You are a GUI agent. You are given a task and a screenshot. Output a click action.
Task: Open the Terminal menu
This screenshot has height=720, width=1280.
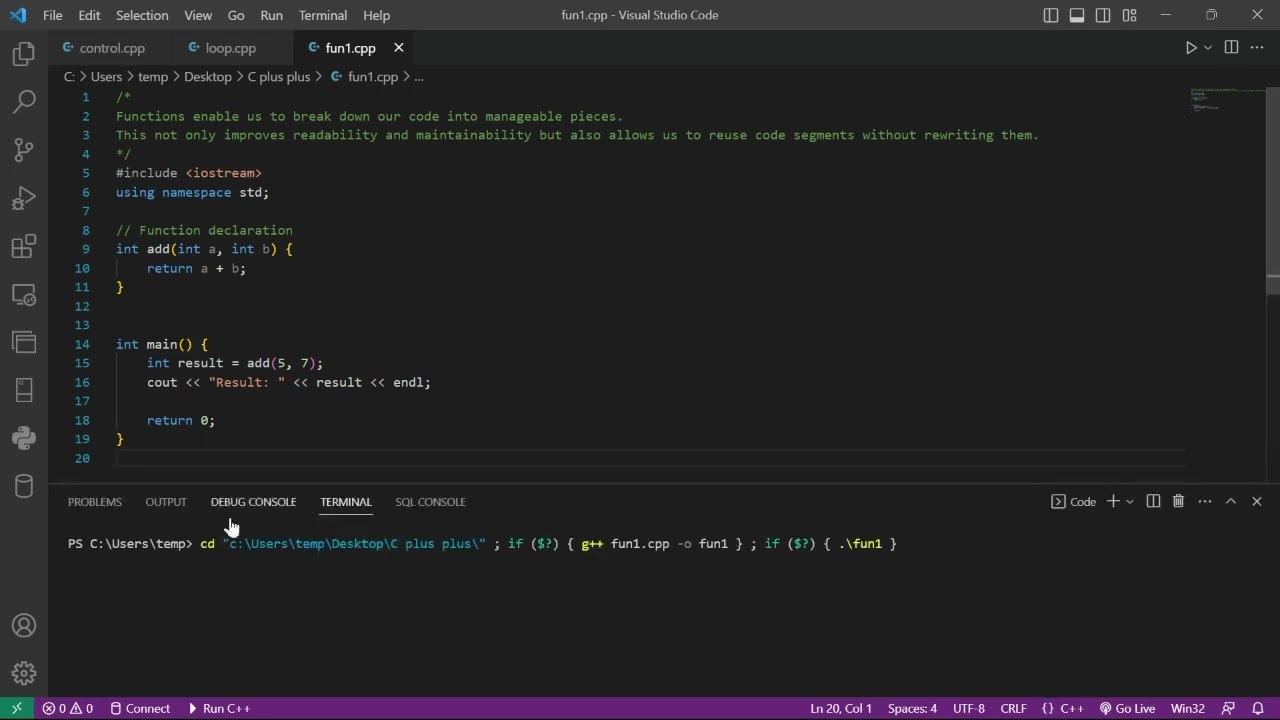click(x=323, y=15)
